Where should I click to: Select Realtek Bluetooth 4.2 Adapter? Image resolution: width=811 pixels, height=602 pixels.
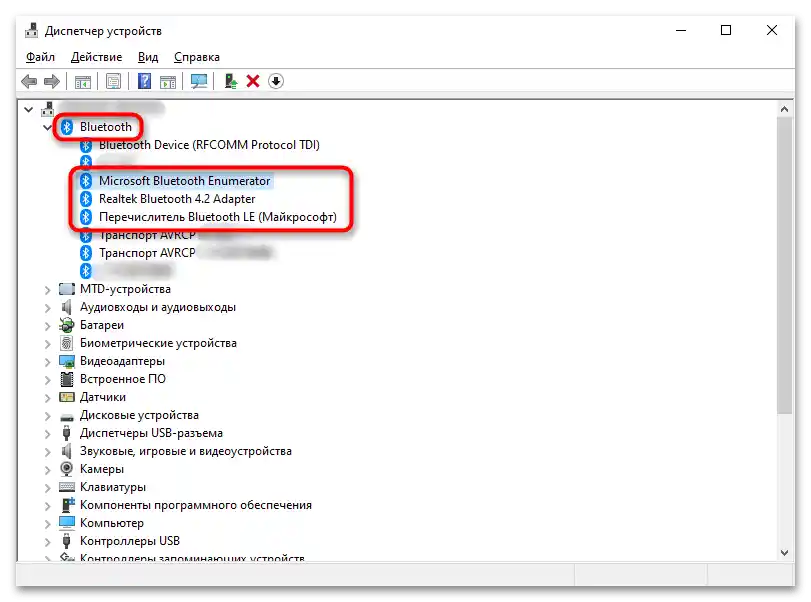(x=177, y=199)
